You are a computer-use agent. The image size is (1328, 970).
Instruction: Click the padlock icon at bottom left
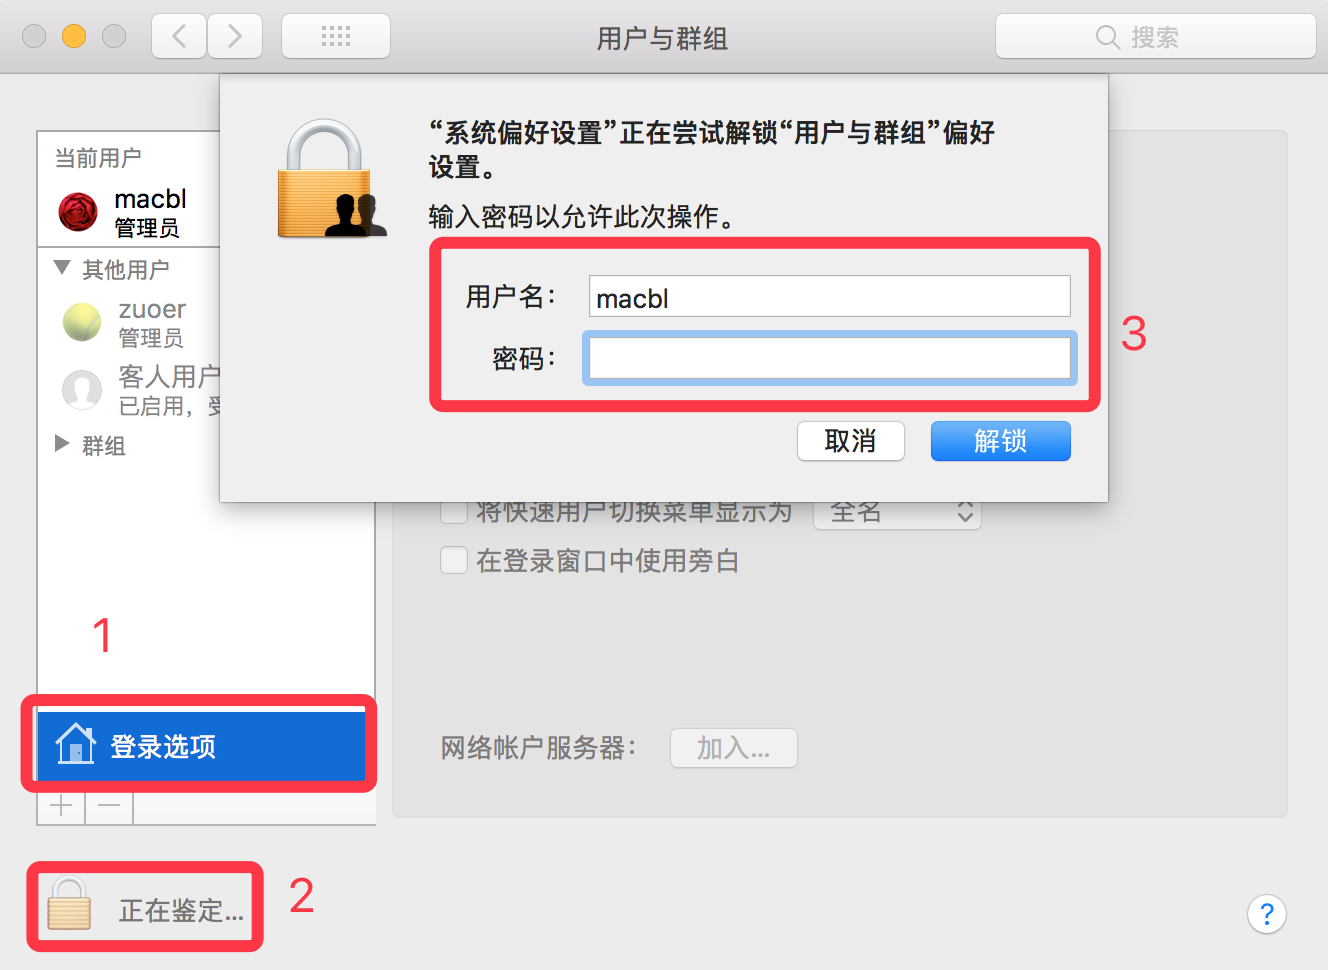click(69, 904)
